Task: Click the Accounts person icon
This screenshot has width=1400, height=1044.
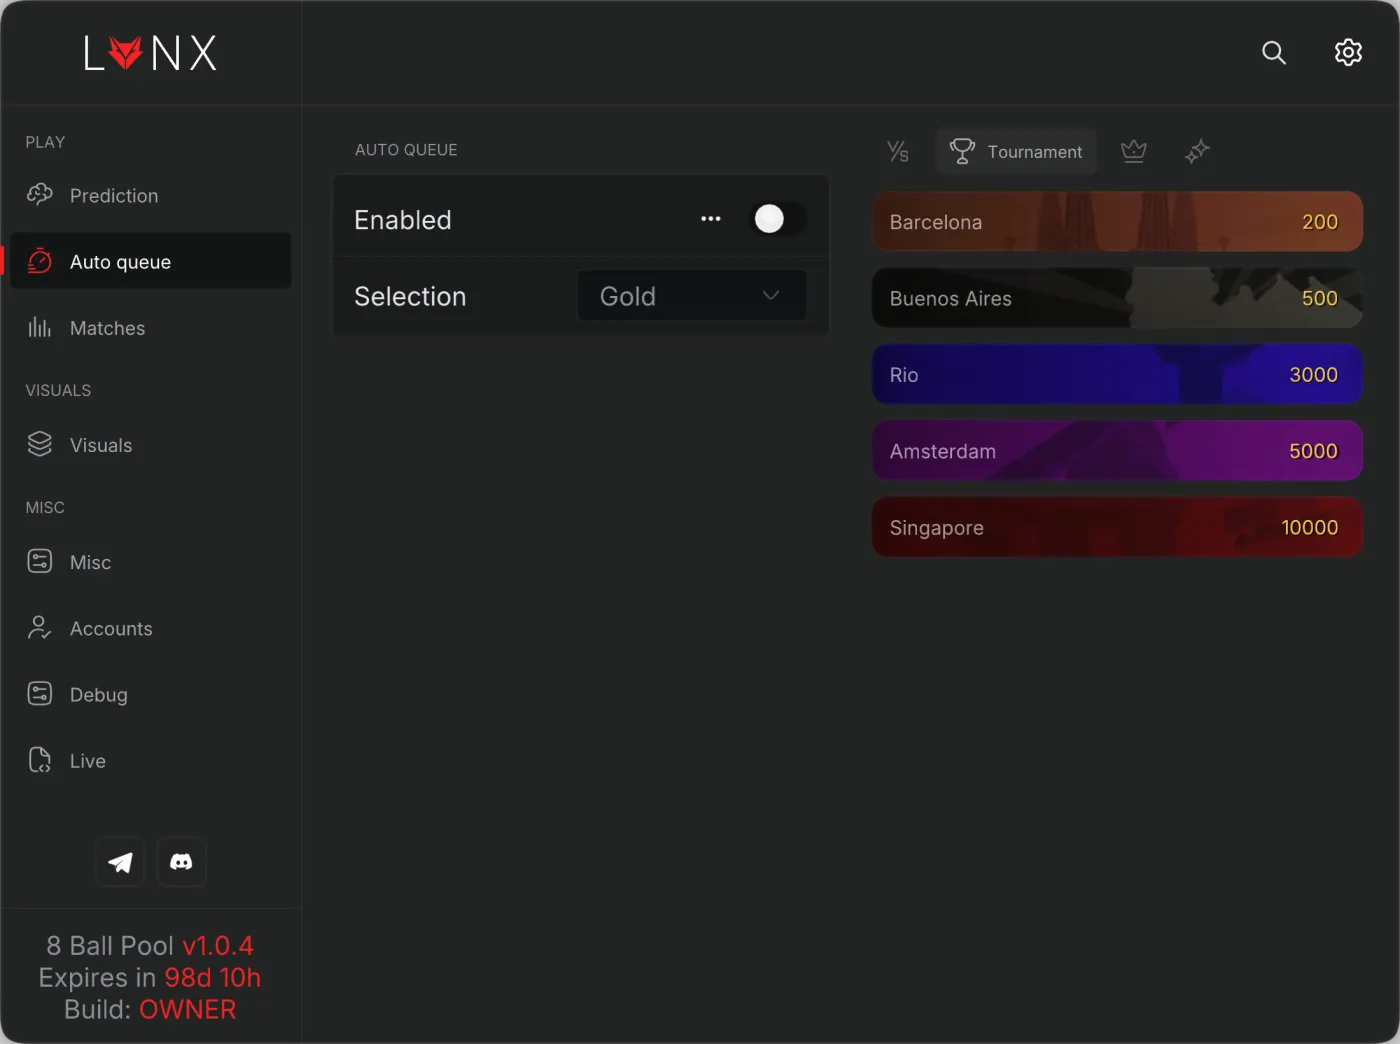Action: click(x=40, y=627)
